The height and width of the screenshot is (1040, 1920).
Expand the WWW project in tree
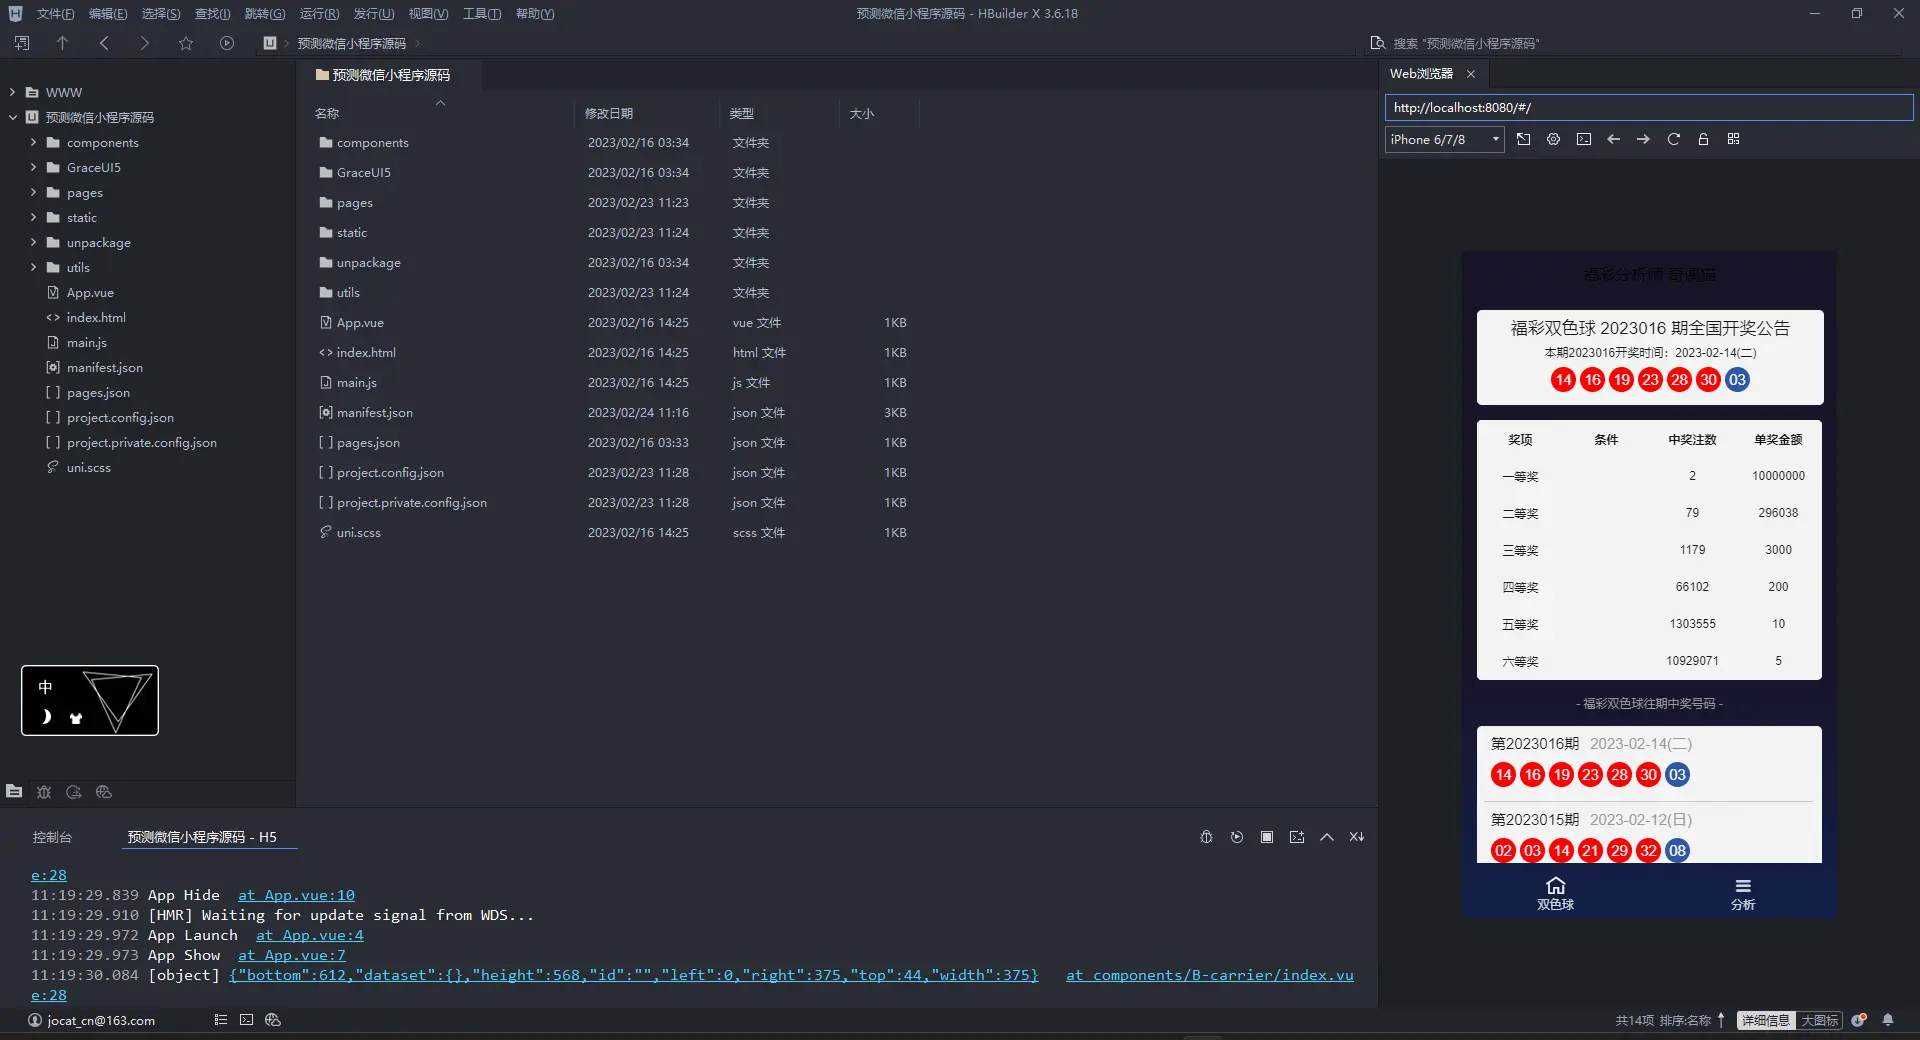(x=12, y=92)
